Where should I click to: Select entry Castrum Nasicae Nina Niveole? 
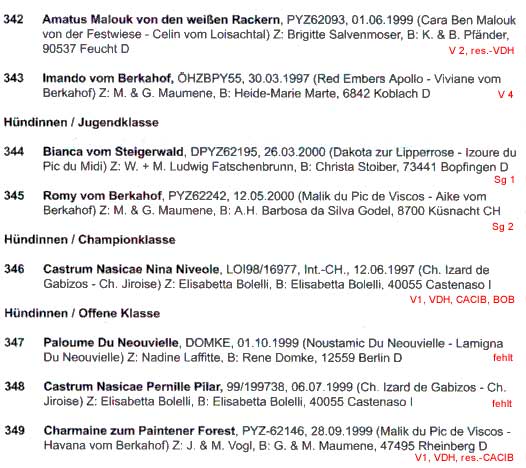(131, 269)
